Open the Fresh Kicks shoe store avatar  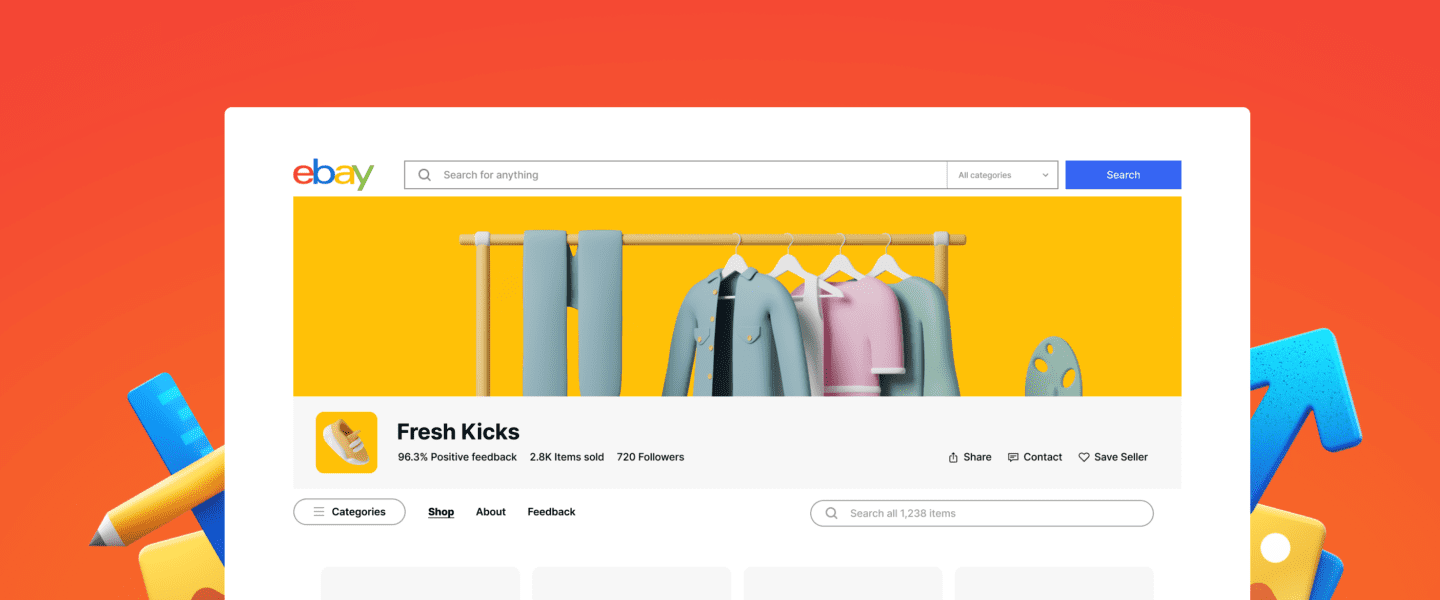pos(346,442)
